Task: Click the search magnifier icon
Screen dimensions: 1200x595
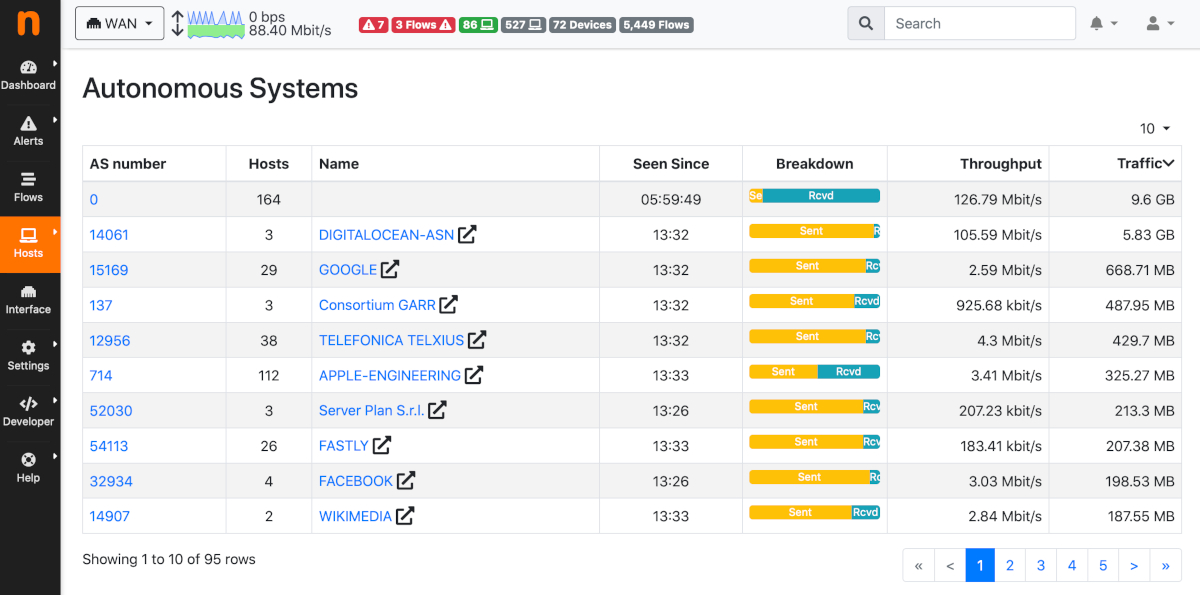Action: 865,23
